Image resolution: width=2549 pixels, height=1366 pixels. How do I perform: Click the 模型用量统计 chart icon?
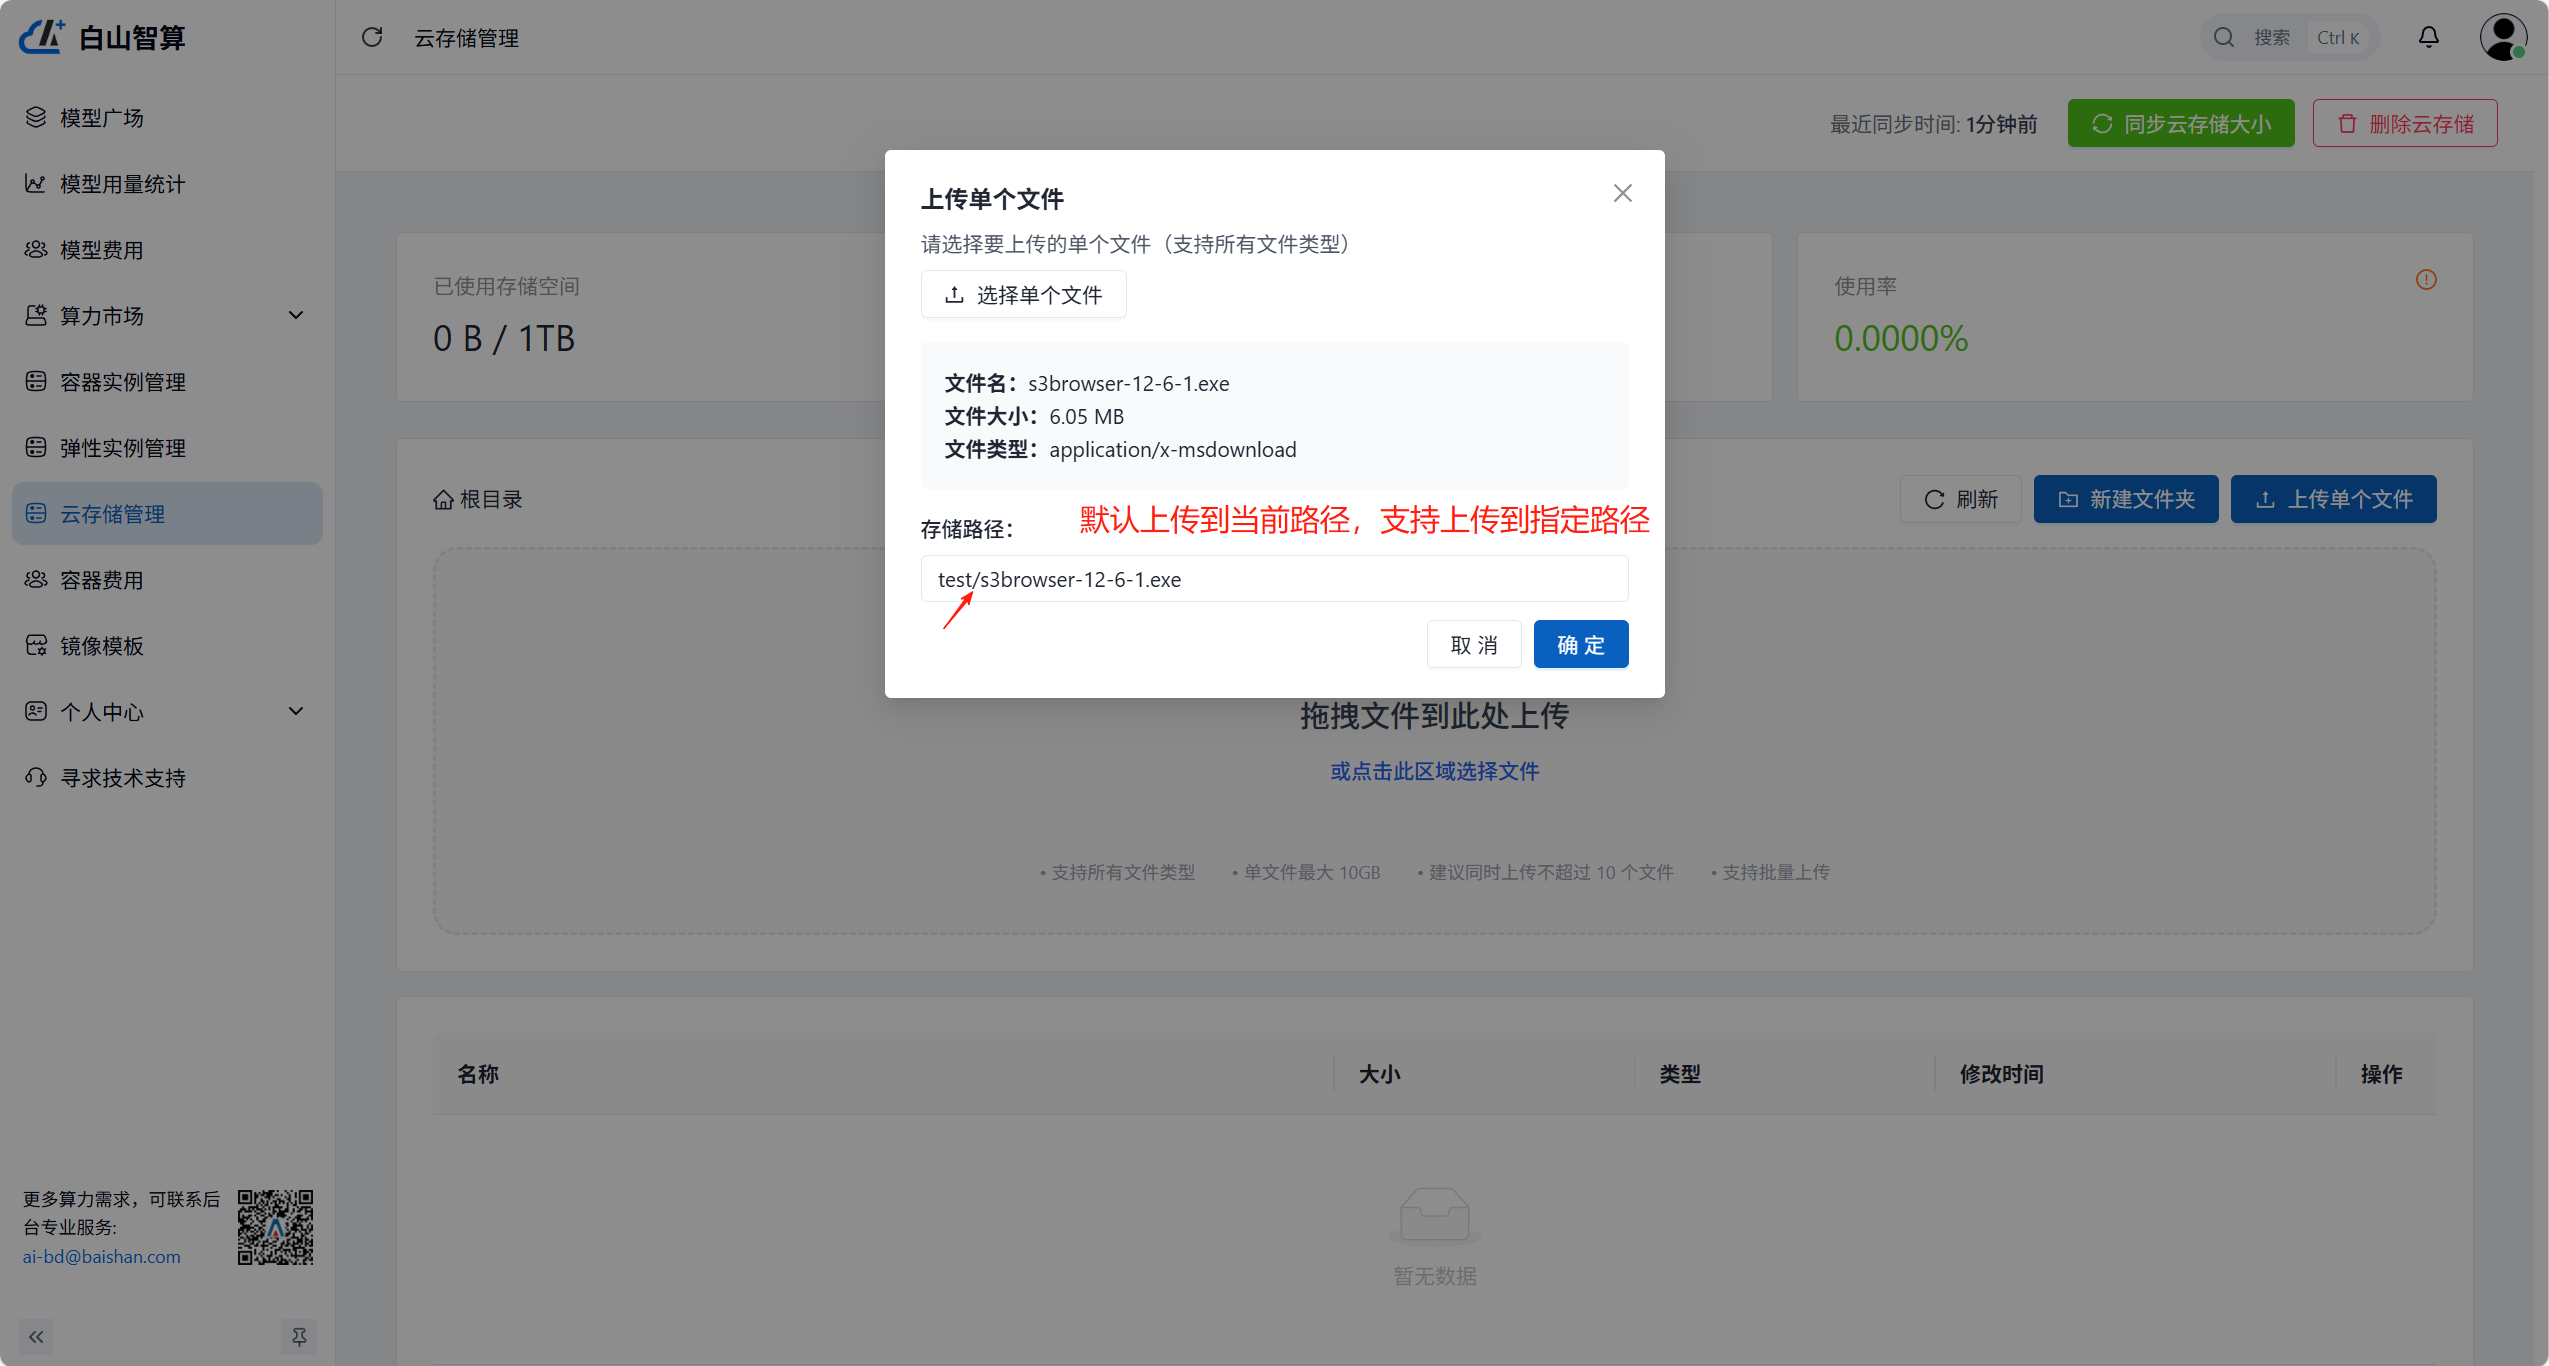(x=36, y=183)
